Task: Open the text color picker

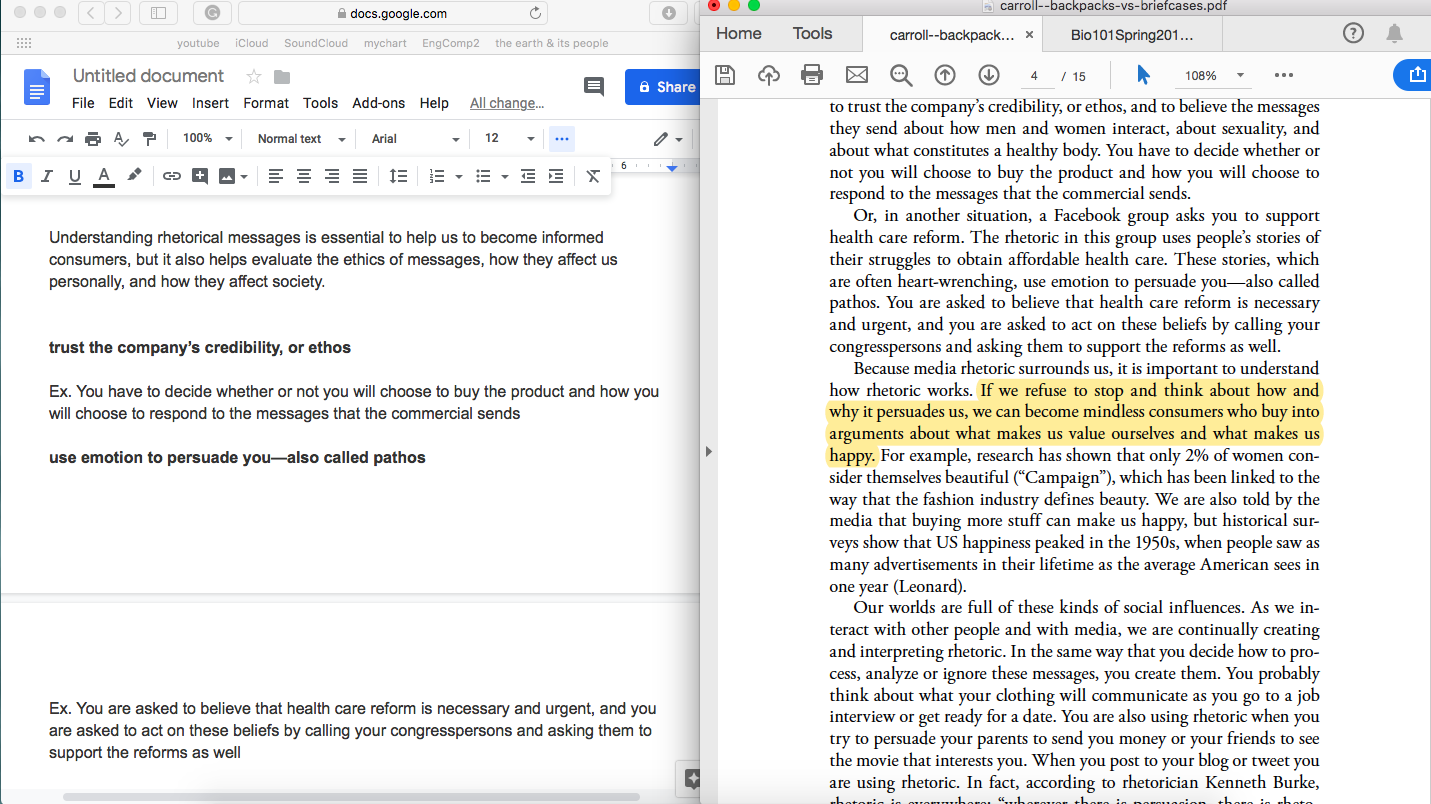Action: (x=103, y=177)
